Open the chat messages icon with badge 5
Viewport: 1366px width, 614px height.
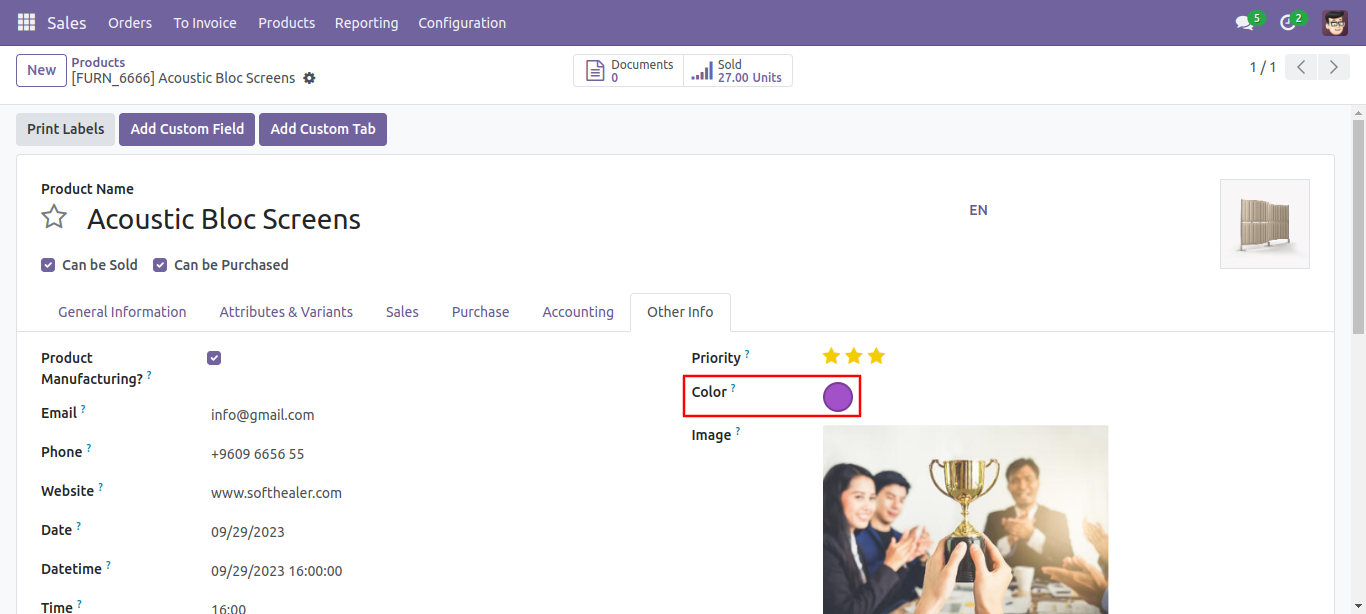point(1244,22)
